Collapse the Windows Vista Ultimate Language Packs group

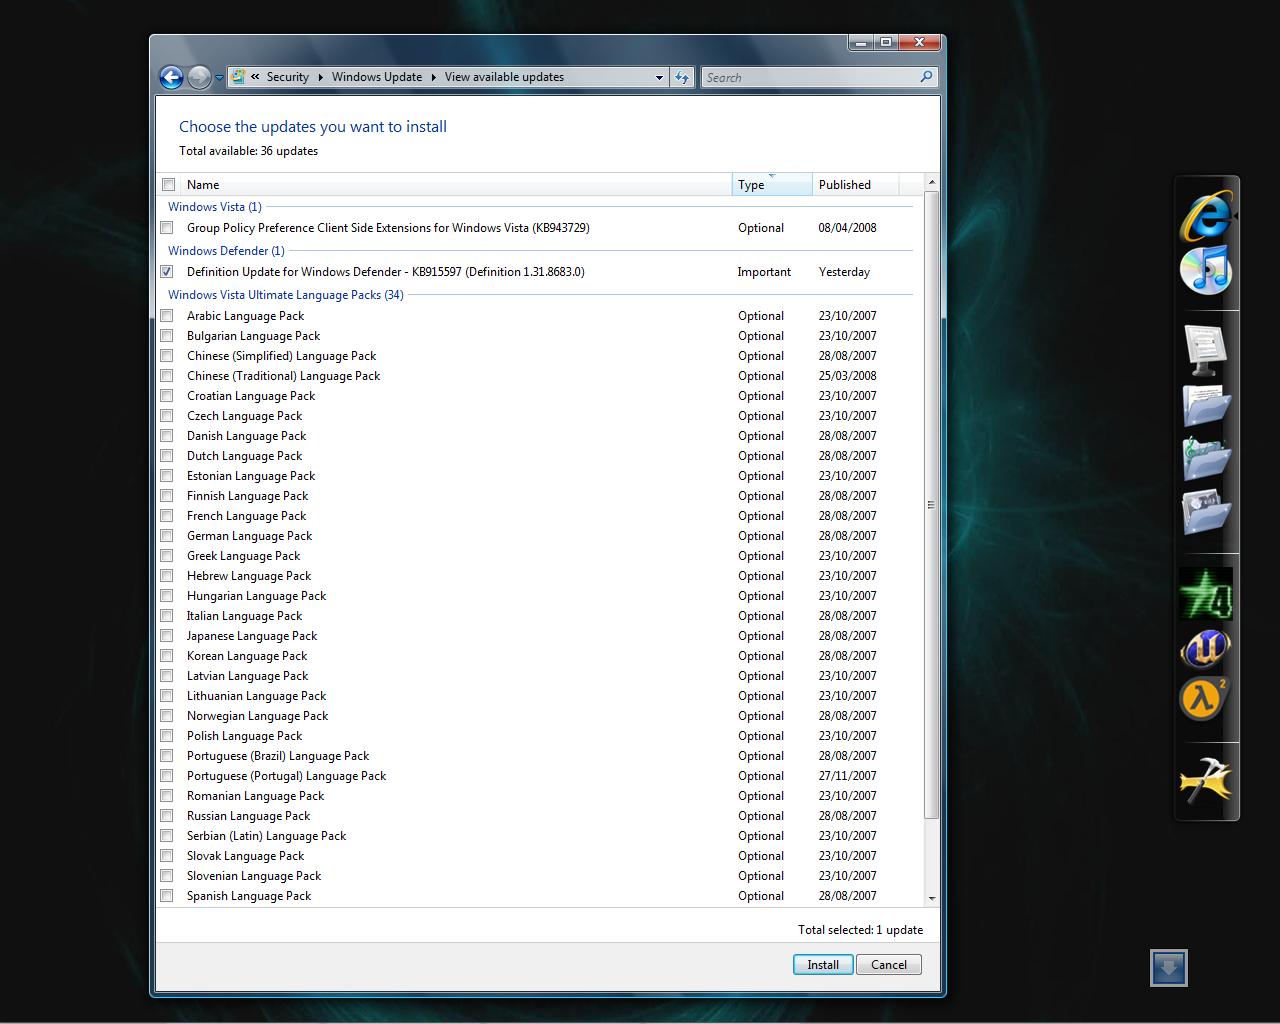tap(286, 295)
